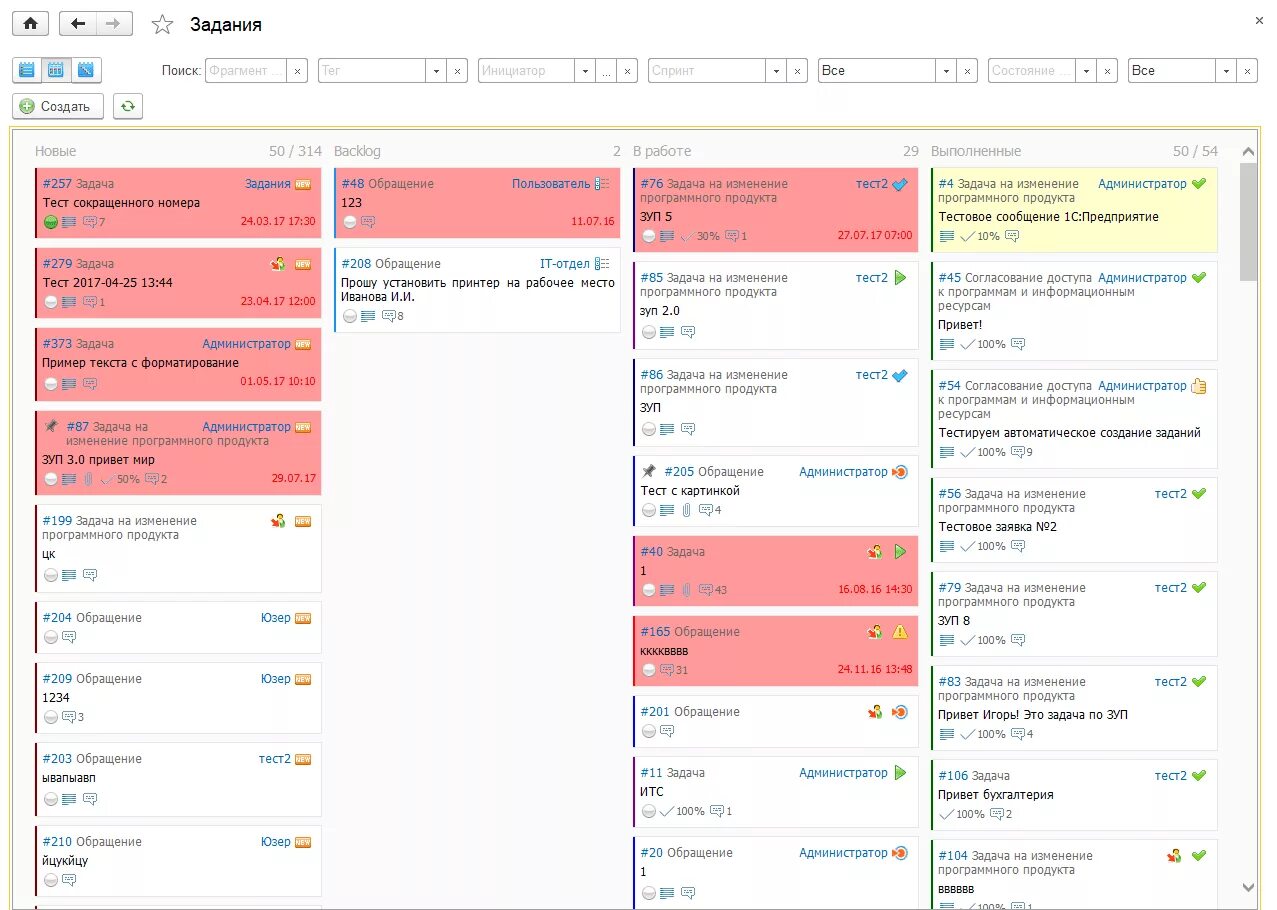Open checklist icon on request #48
Viewport: 1277px width, 910px height.
coord(602,184)
